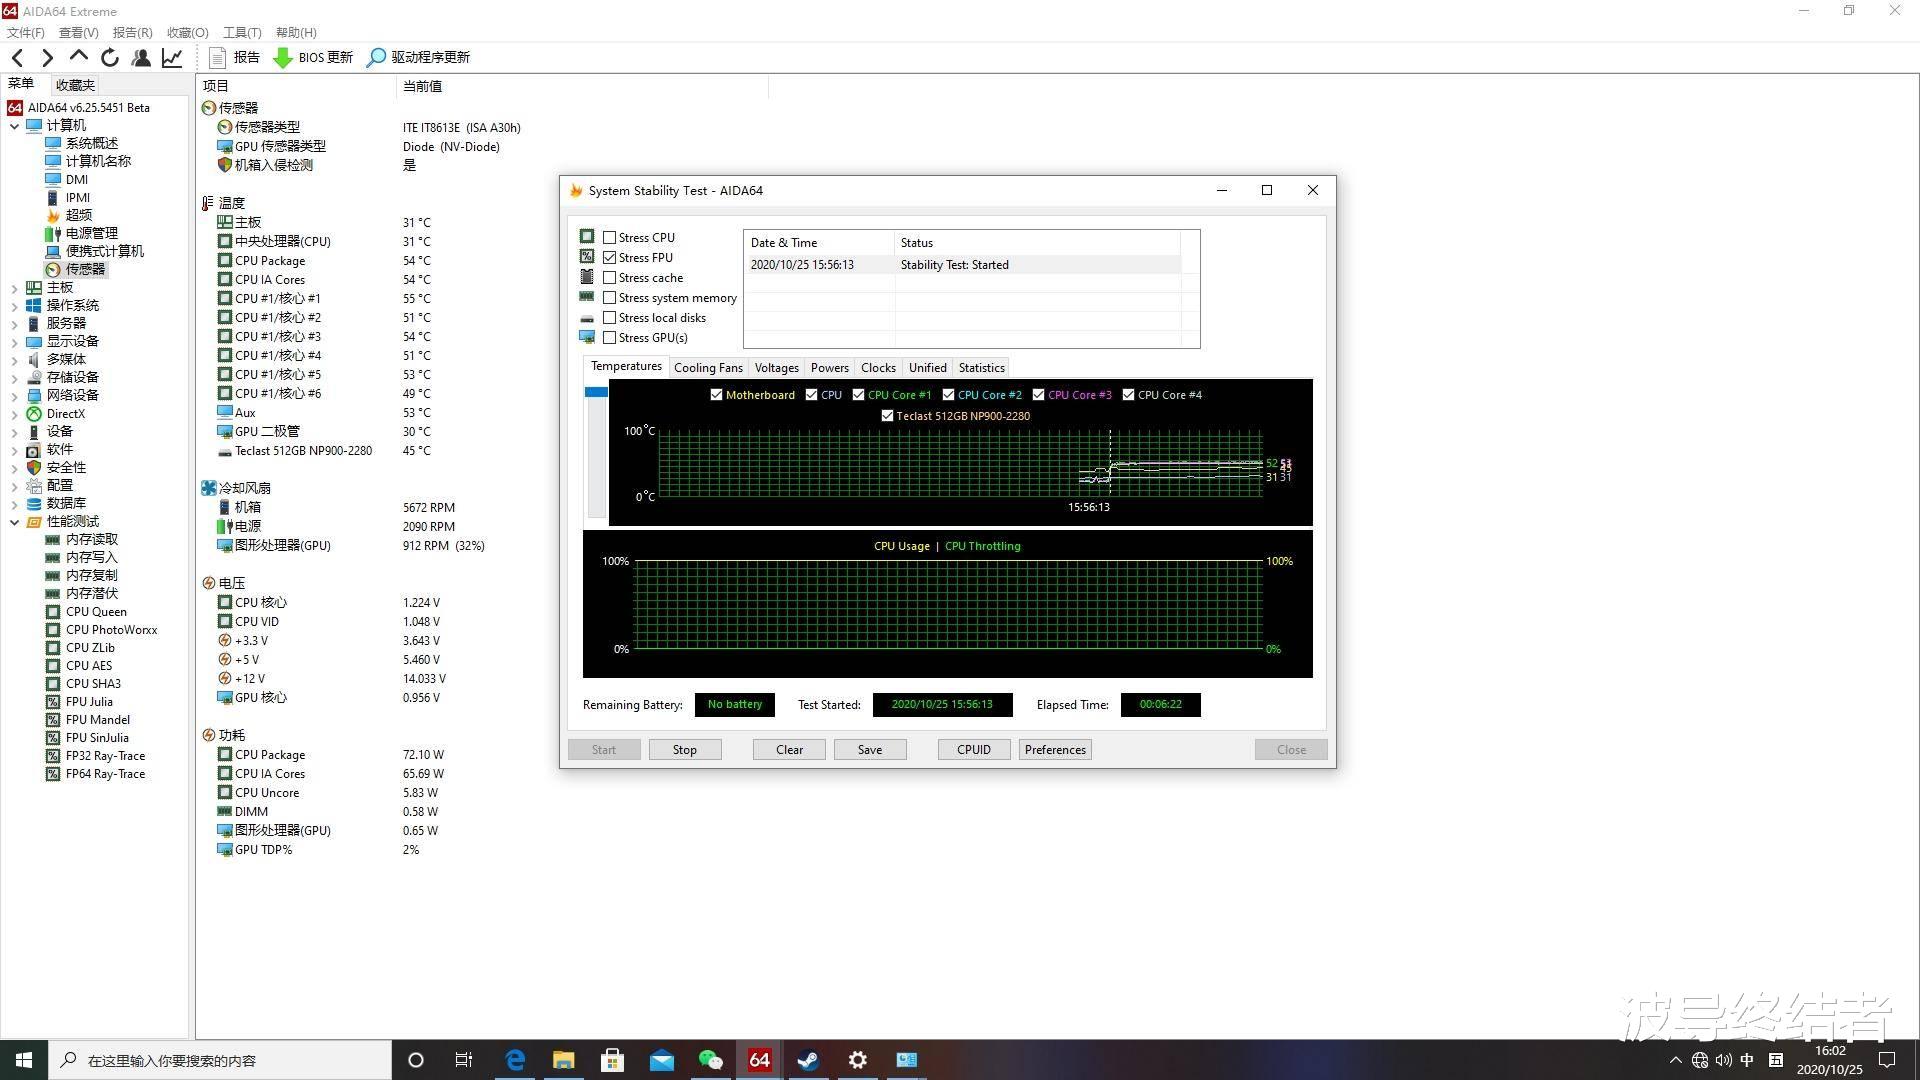Click AIDA64 taskbar icon
Screen dimensions: 1920x1080
(759, 1060)
